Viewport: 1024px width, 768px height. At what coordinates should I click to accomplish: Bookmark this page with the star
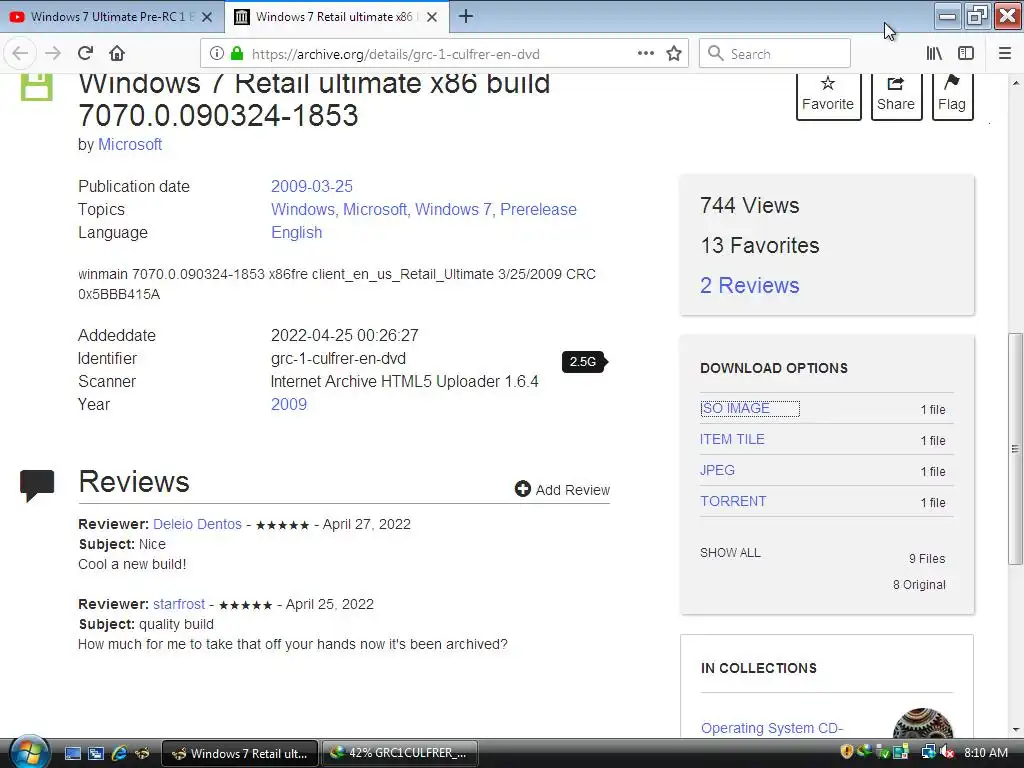point(674,54)
